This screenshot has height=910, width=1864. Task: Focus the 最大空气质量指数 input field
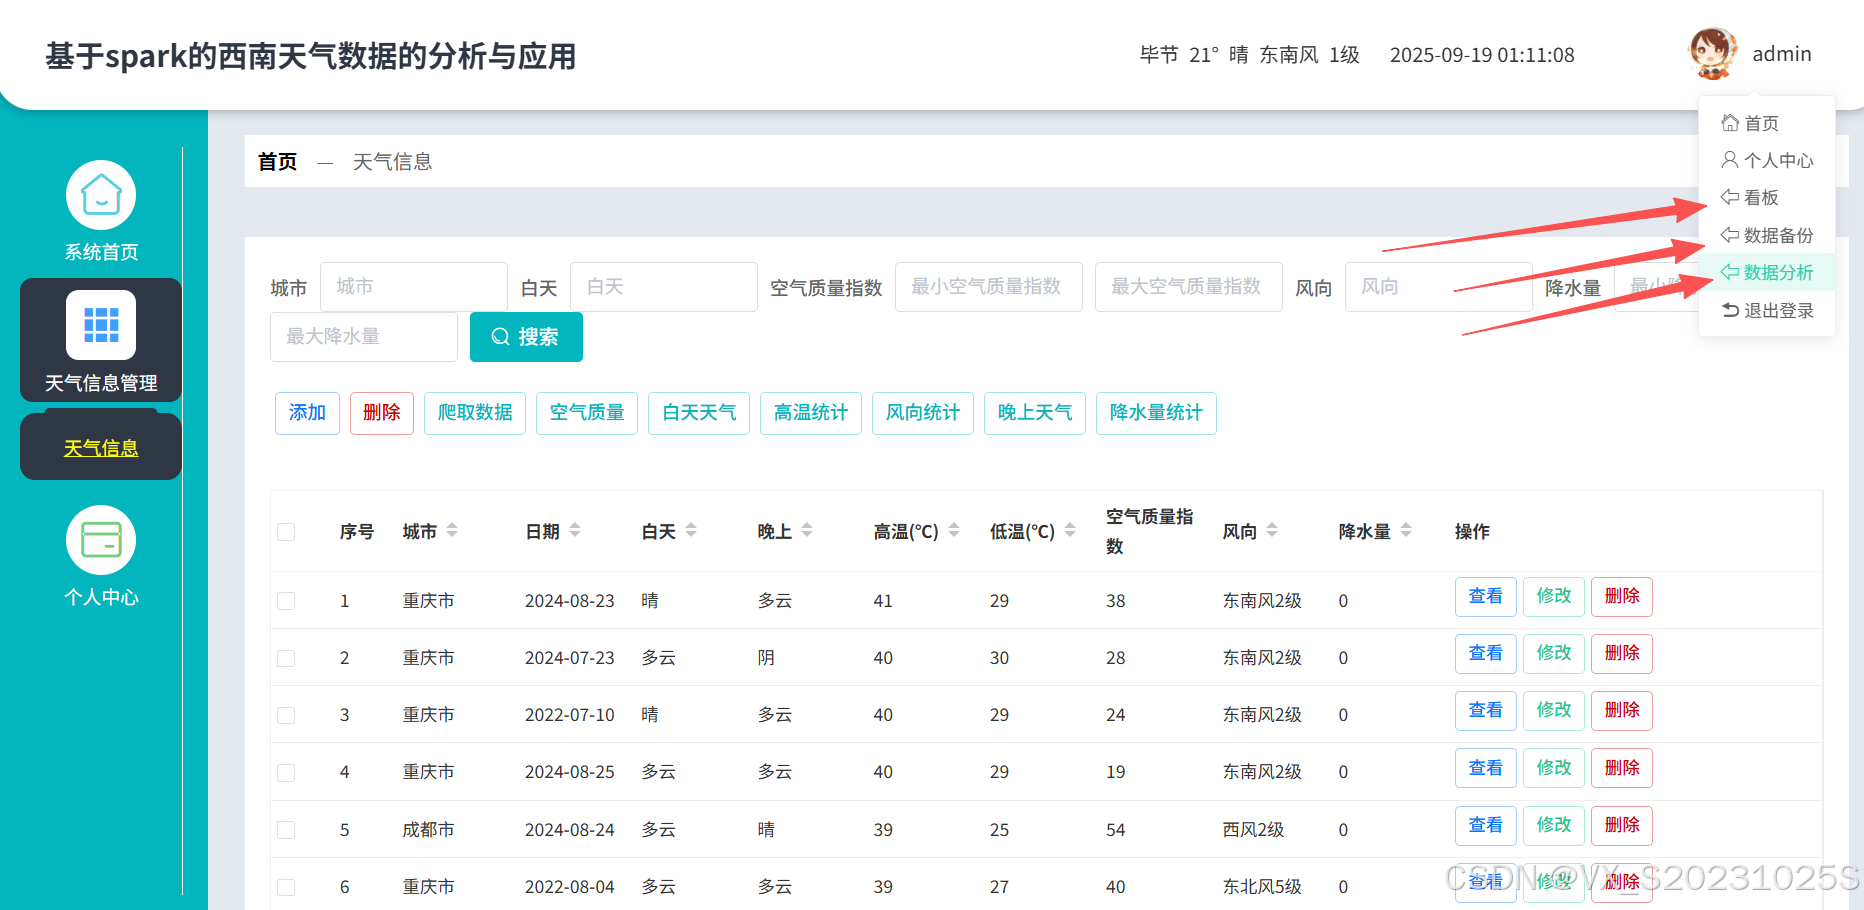(1189, 287)
